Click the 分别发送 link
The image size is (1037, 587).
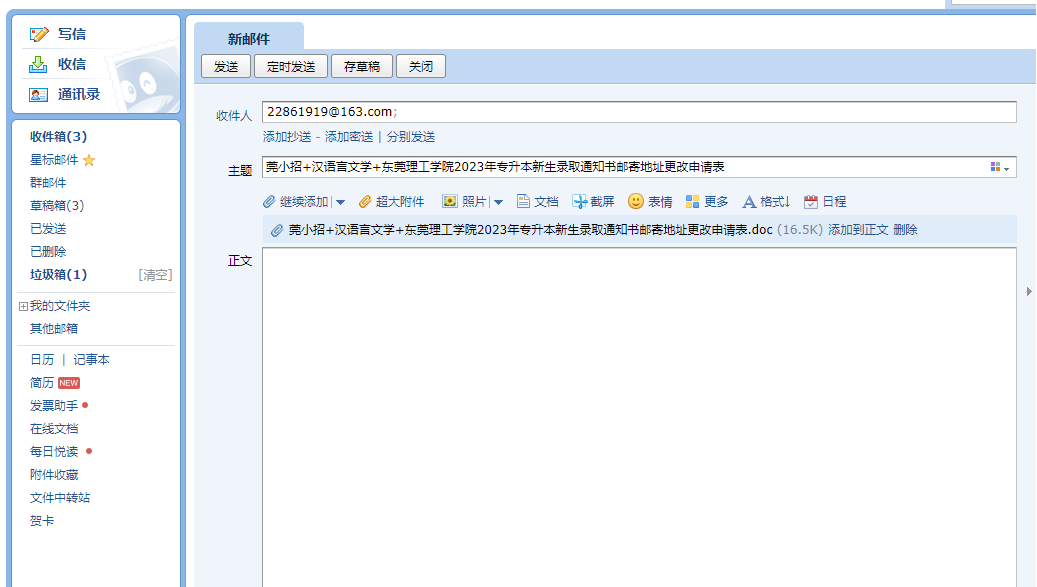411,137
